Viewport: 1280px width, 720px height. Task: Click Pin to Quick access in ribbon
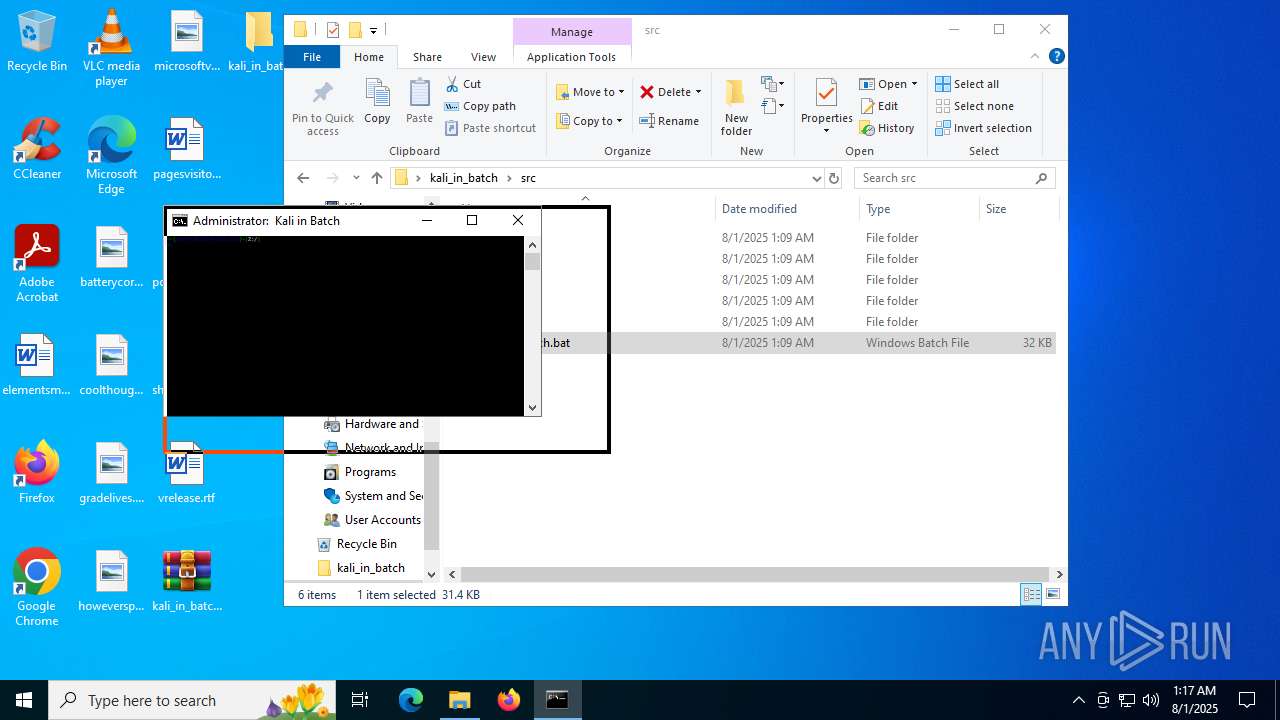coord(322,108)
